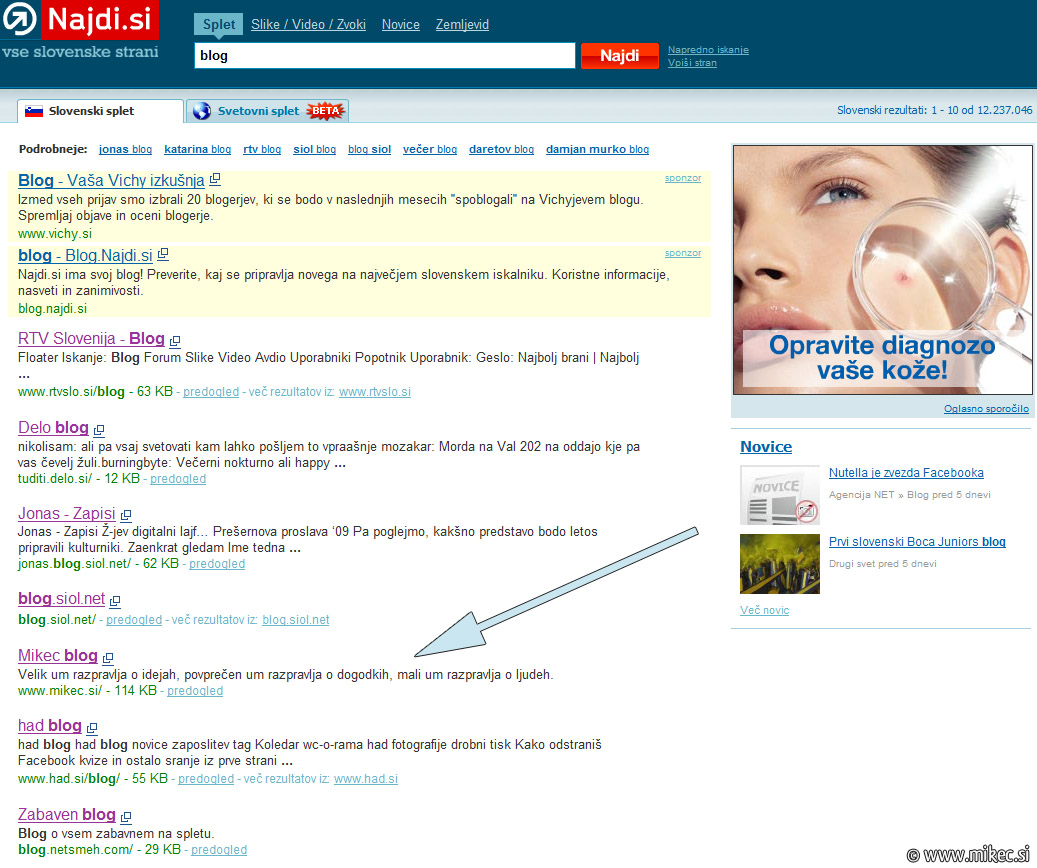Viewport: 1037px width, 868px height.
Task: Open the had blog result
Action: [x=50, y=726]
